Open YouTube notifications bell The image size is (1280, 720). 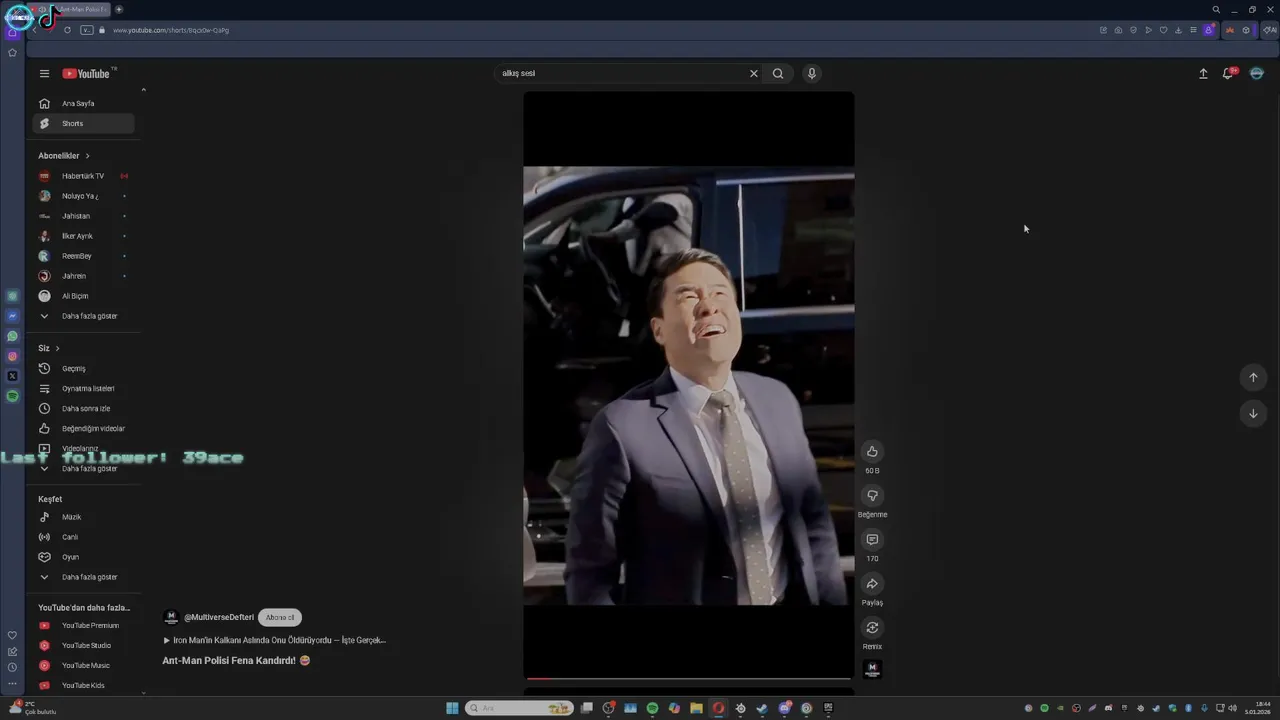(x=1228, y=73)
